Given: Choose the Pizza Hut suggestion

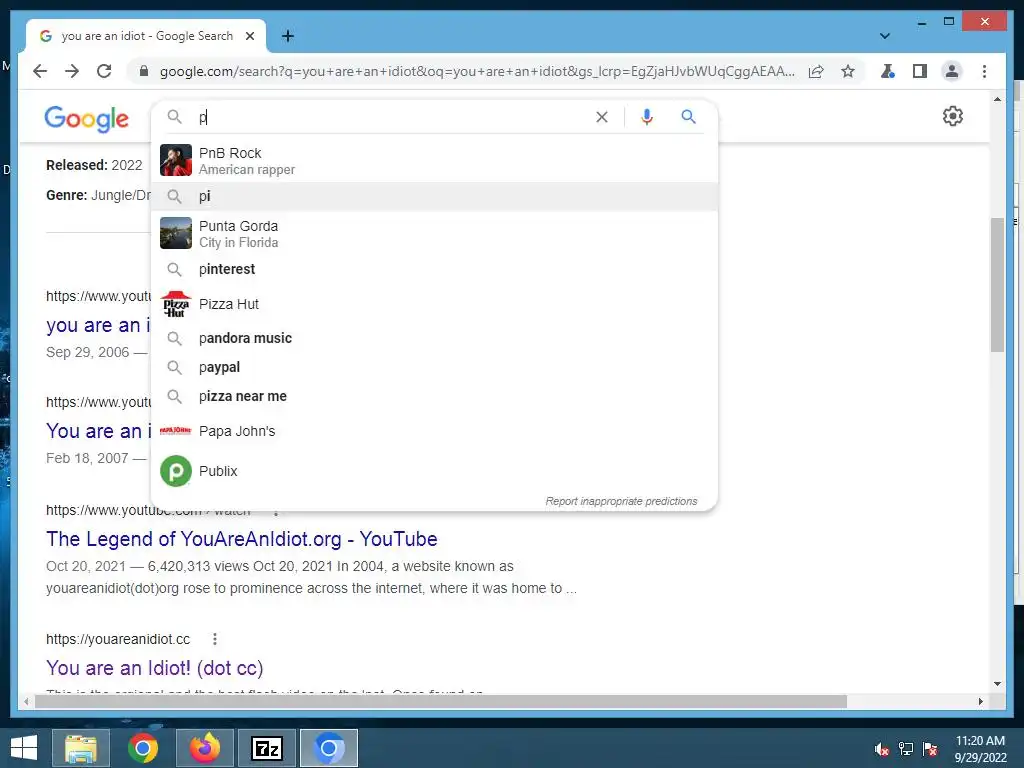Looking at the screenshot, I should [434, 304].
